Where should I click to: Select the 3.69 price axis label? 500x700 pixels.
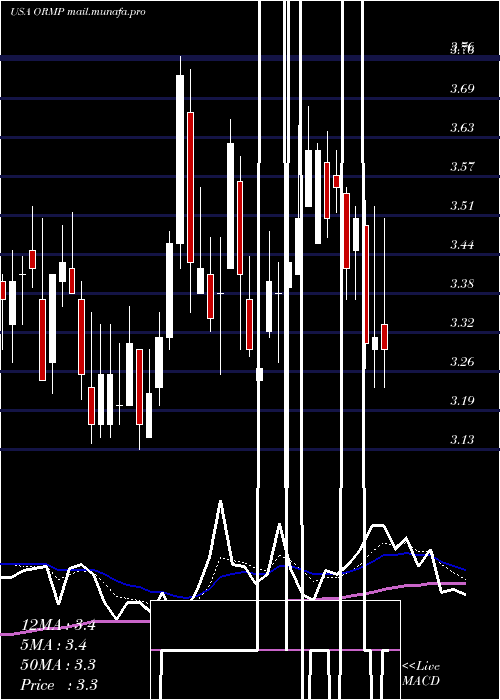(462, 89)
